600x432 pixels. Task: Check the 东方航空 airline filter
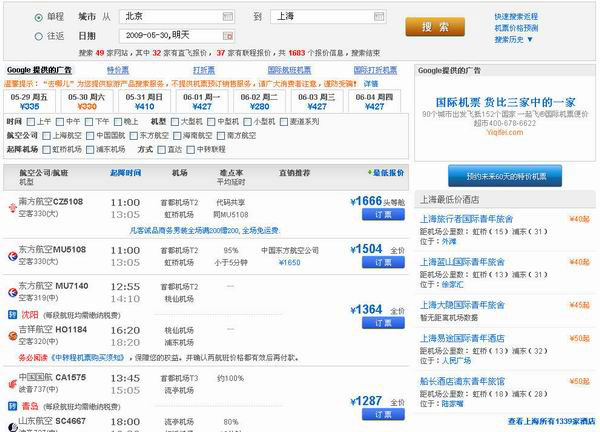(x=134, y=136)
